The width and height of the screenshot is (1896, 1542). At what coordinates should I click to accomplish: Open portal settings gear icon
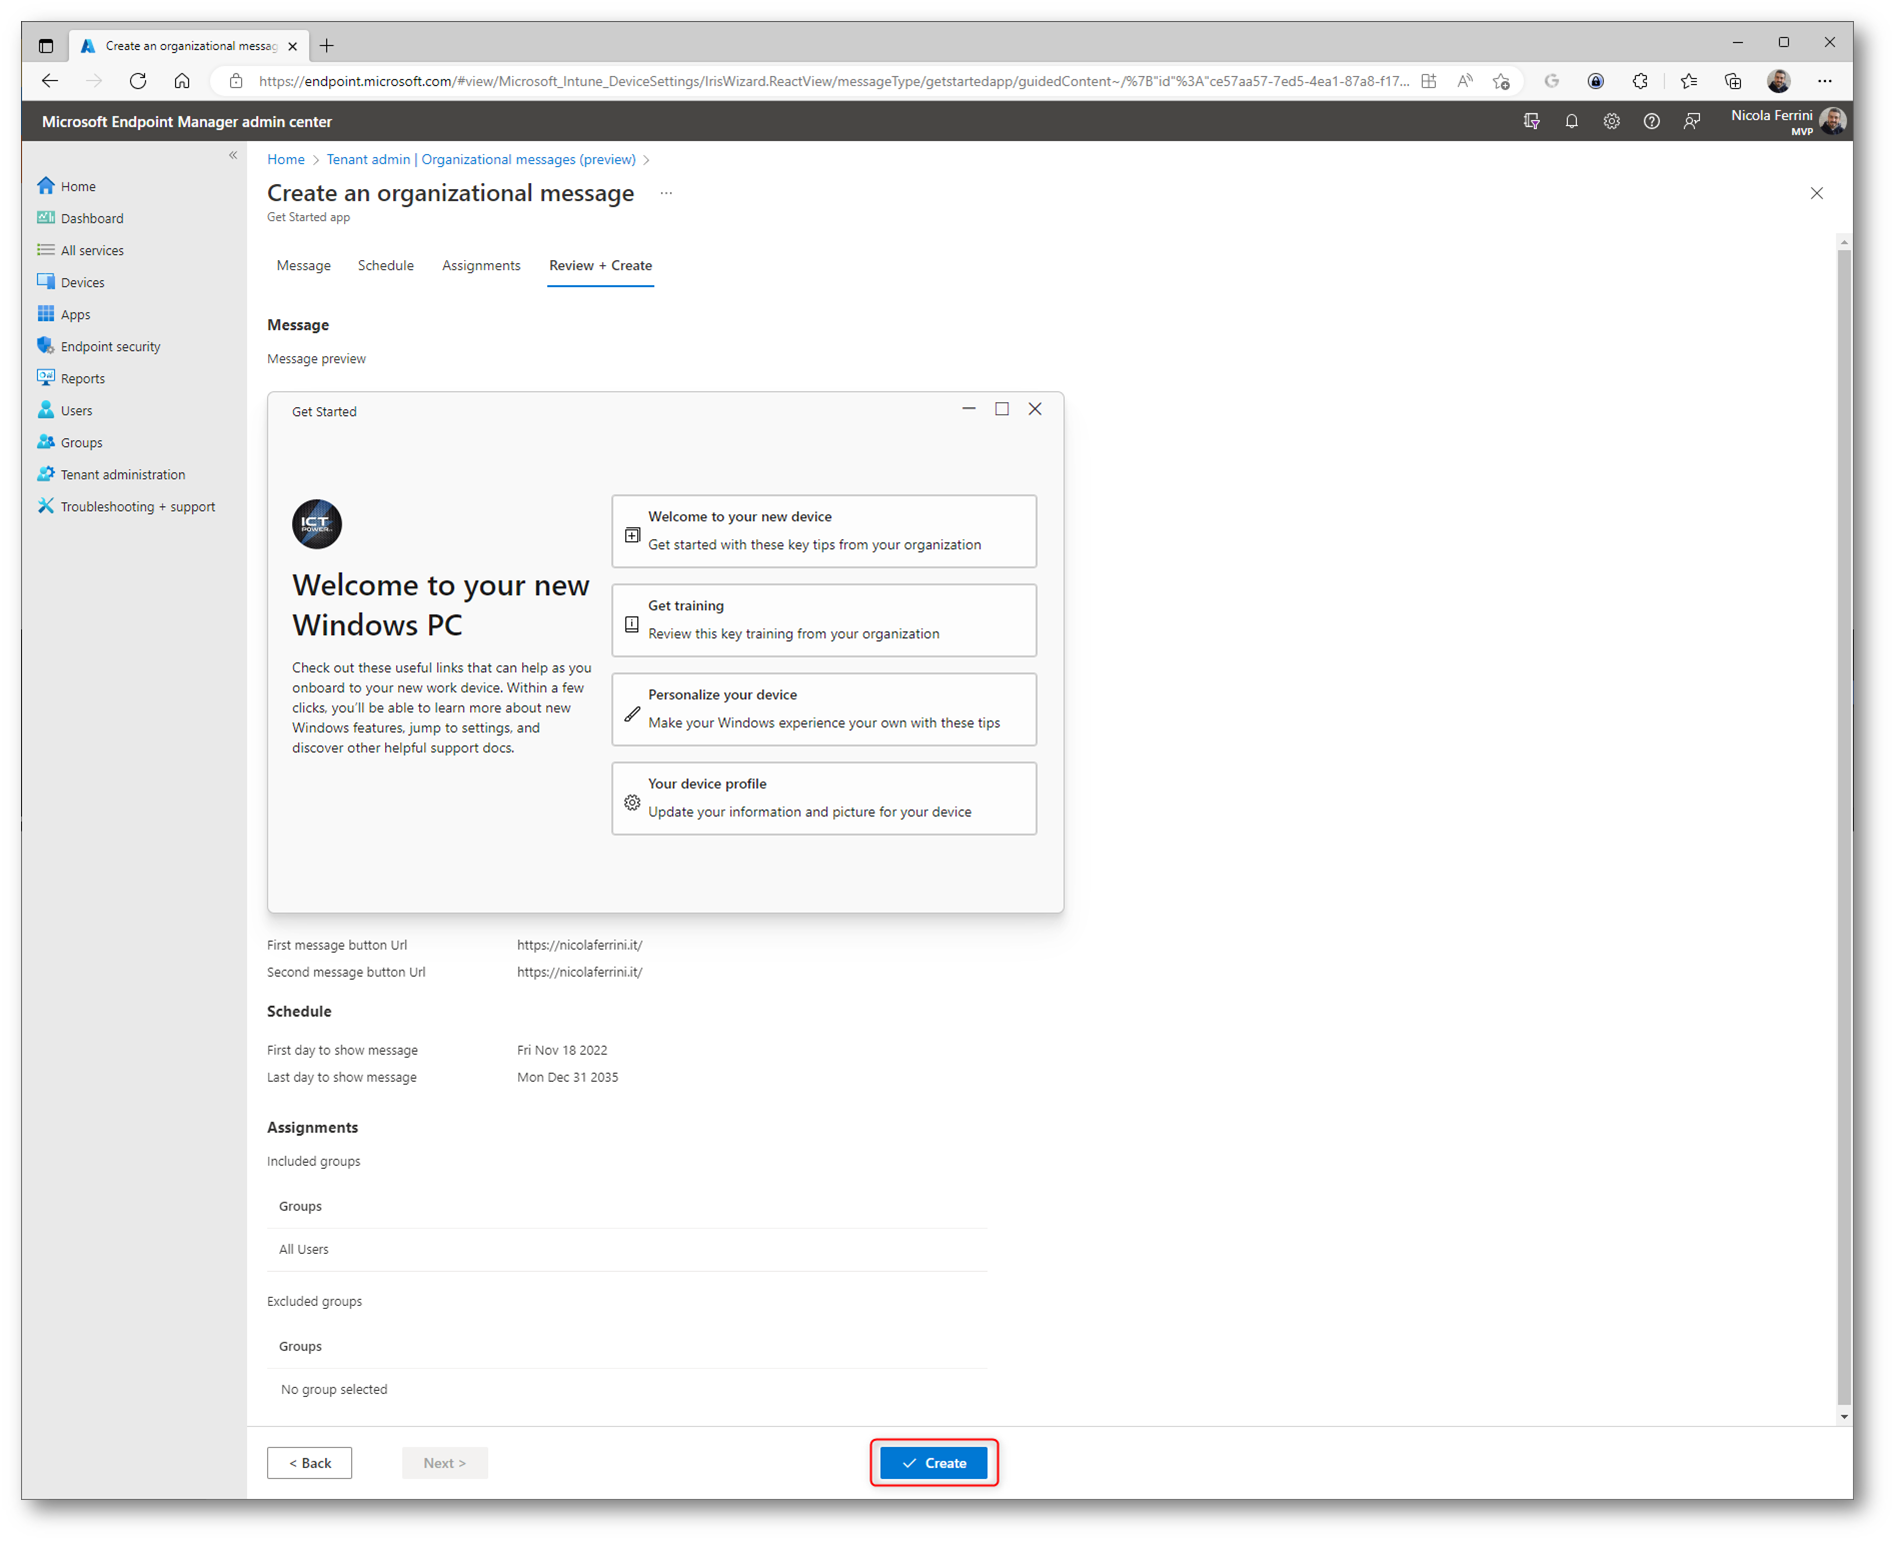tap(1611, 121)
